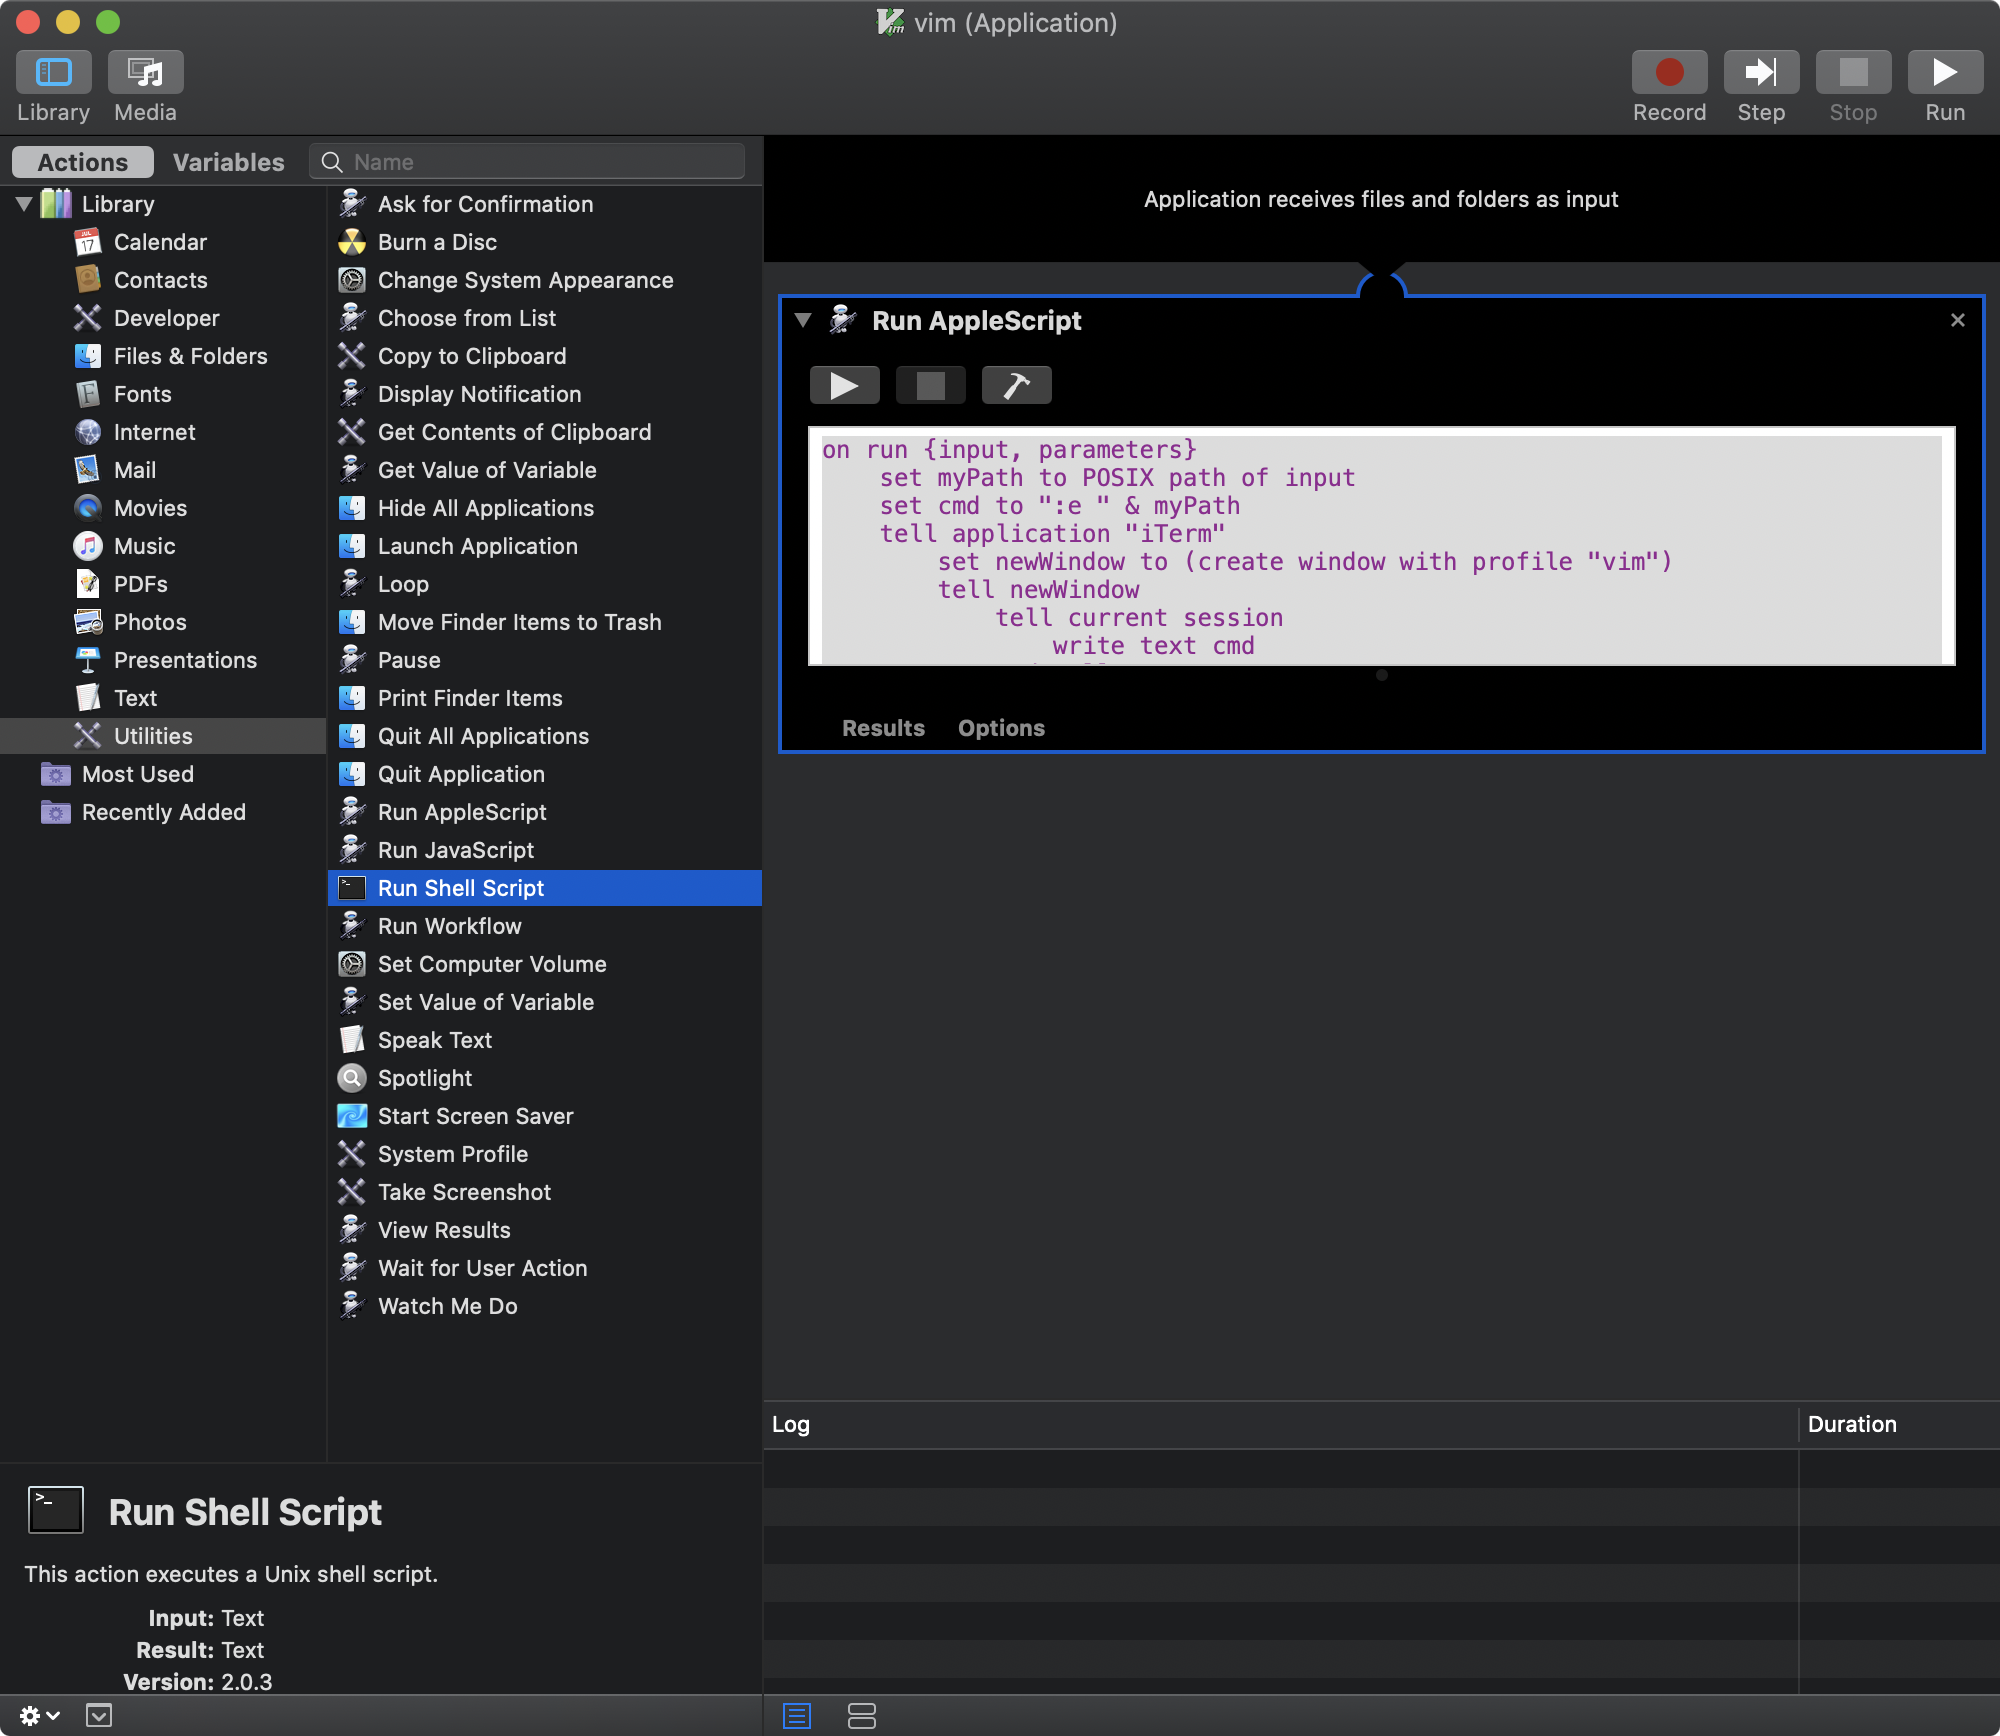Select the Run Shell Script action

pyautogui.click(x=545, y=888)
